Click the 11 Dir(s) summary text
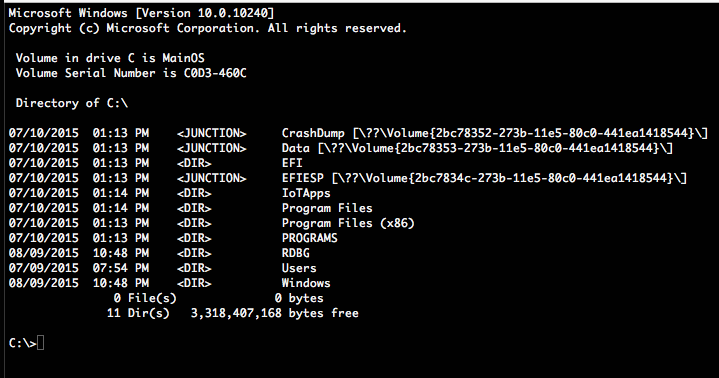719x378 pixels. tap(138, 313)
